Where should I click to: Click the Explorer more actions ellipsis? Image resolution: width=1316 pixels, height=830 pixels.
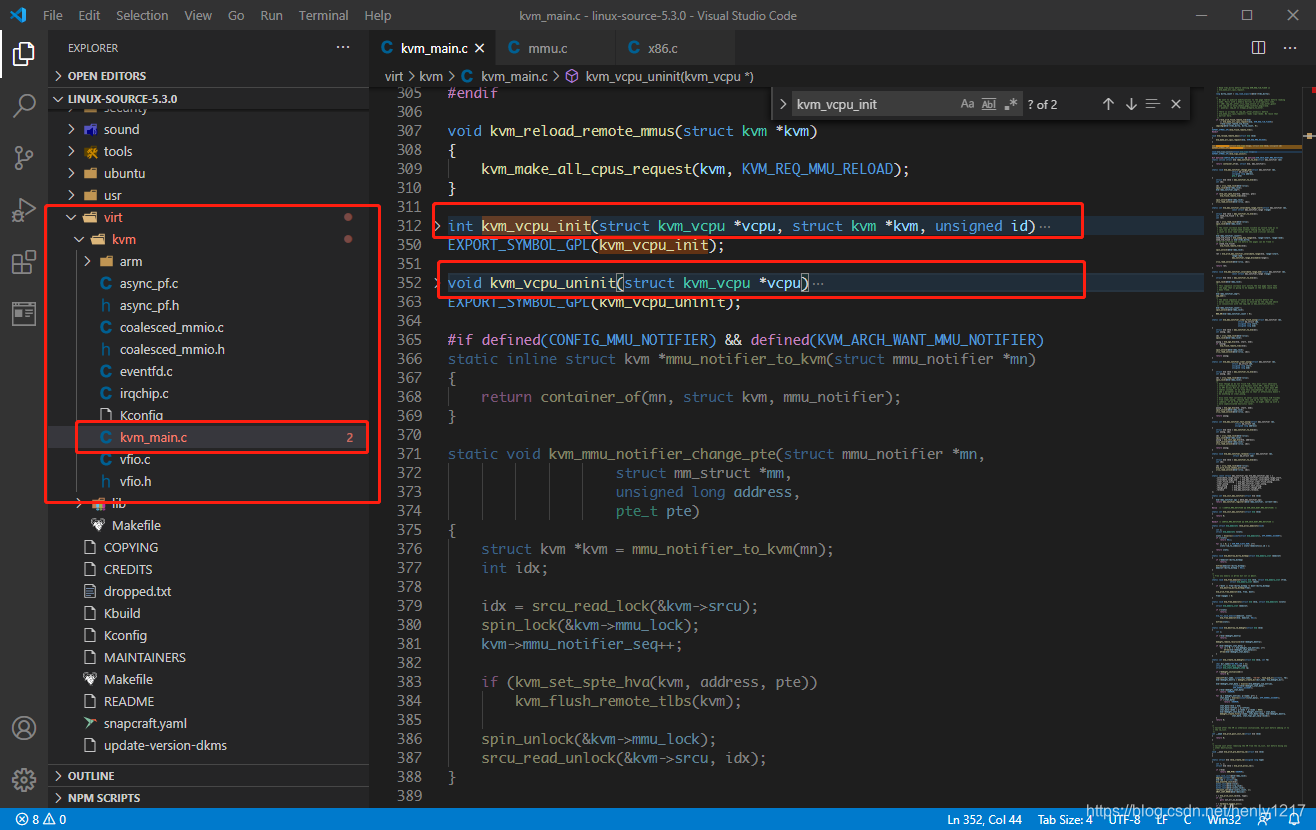coord(343,48)
